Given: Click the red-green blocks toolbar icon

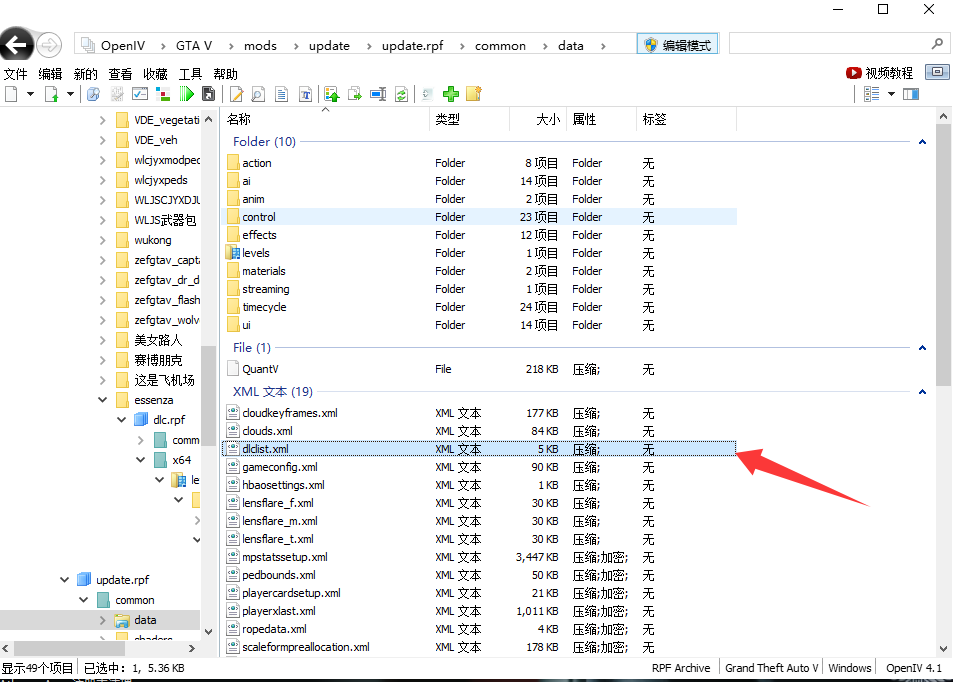Looking at the screenshot, I should 163,94.
